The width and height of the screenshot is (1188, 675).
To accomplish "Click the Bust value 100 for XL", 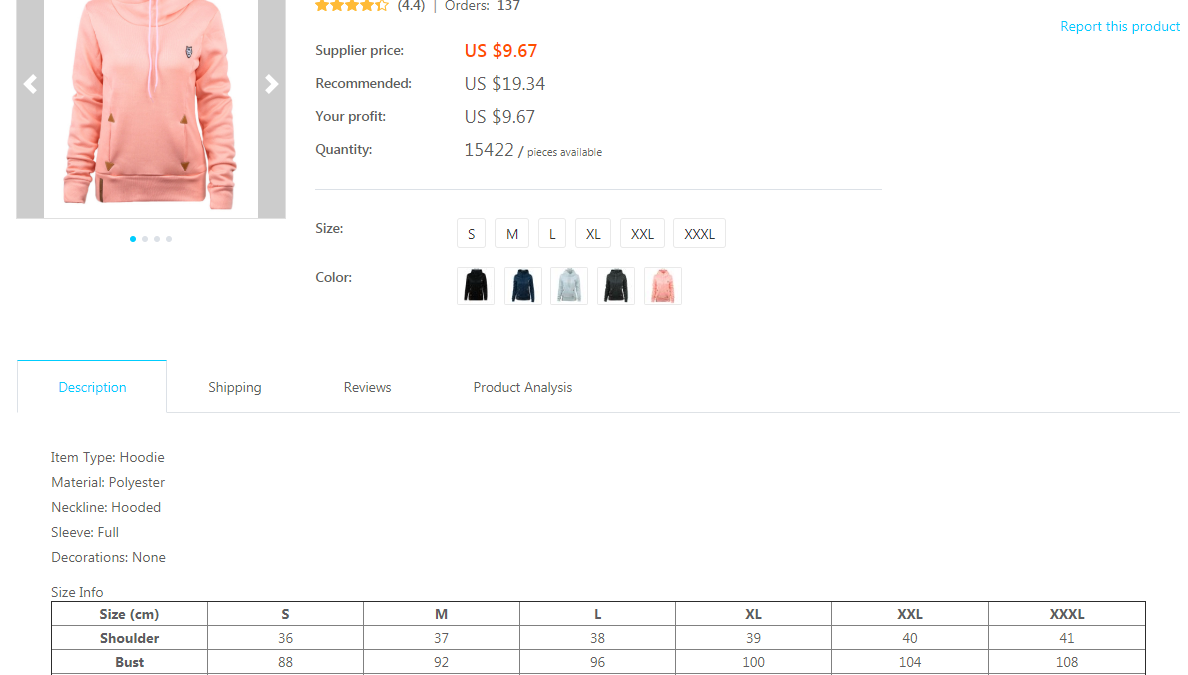I will [753, 662].
